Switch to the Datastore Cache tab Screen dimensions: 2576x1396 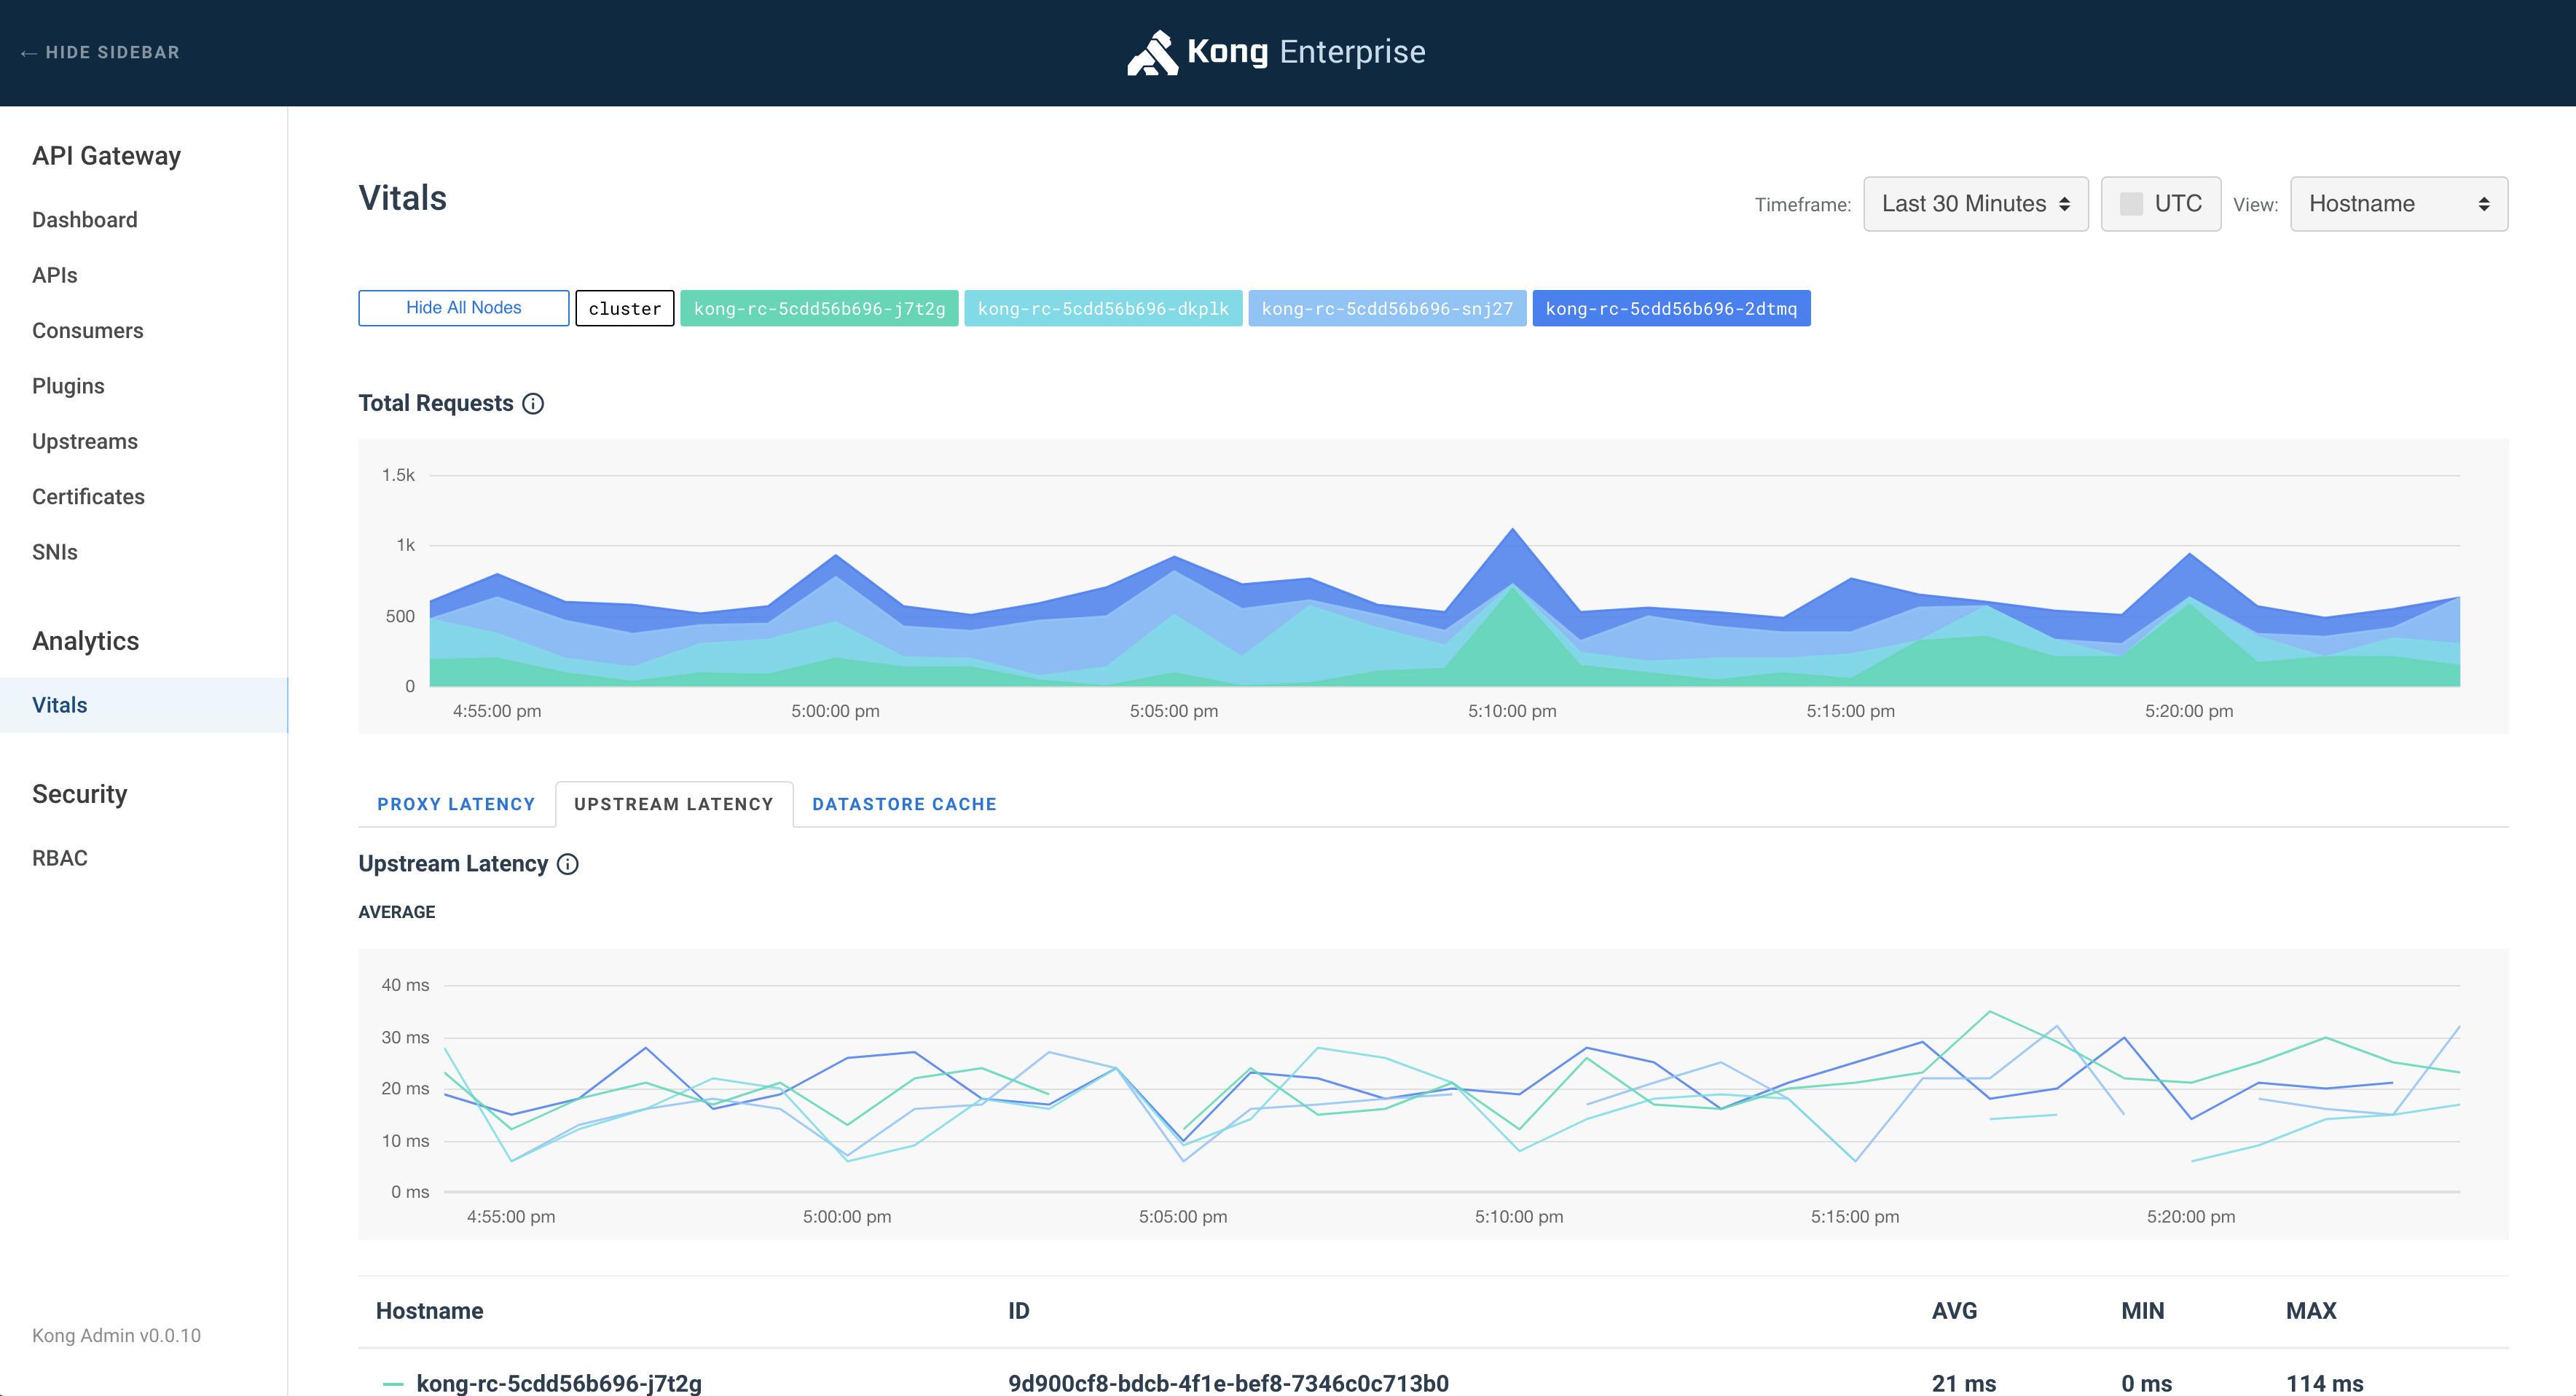pos(904,804)
